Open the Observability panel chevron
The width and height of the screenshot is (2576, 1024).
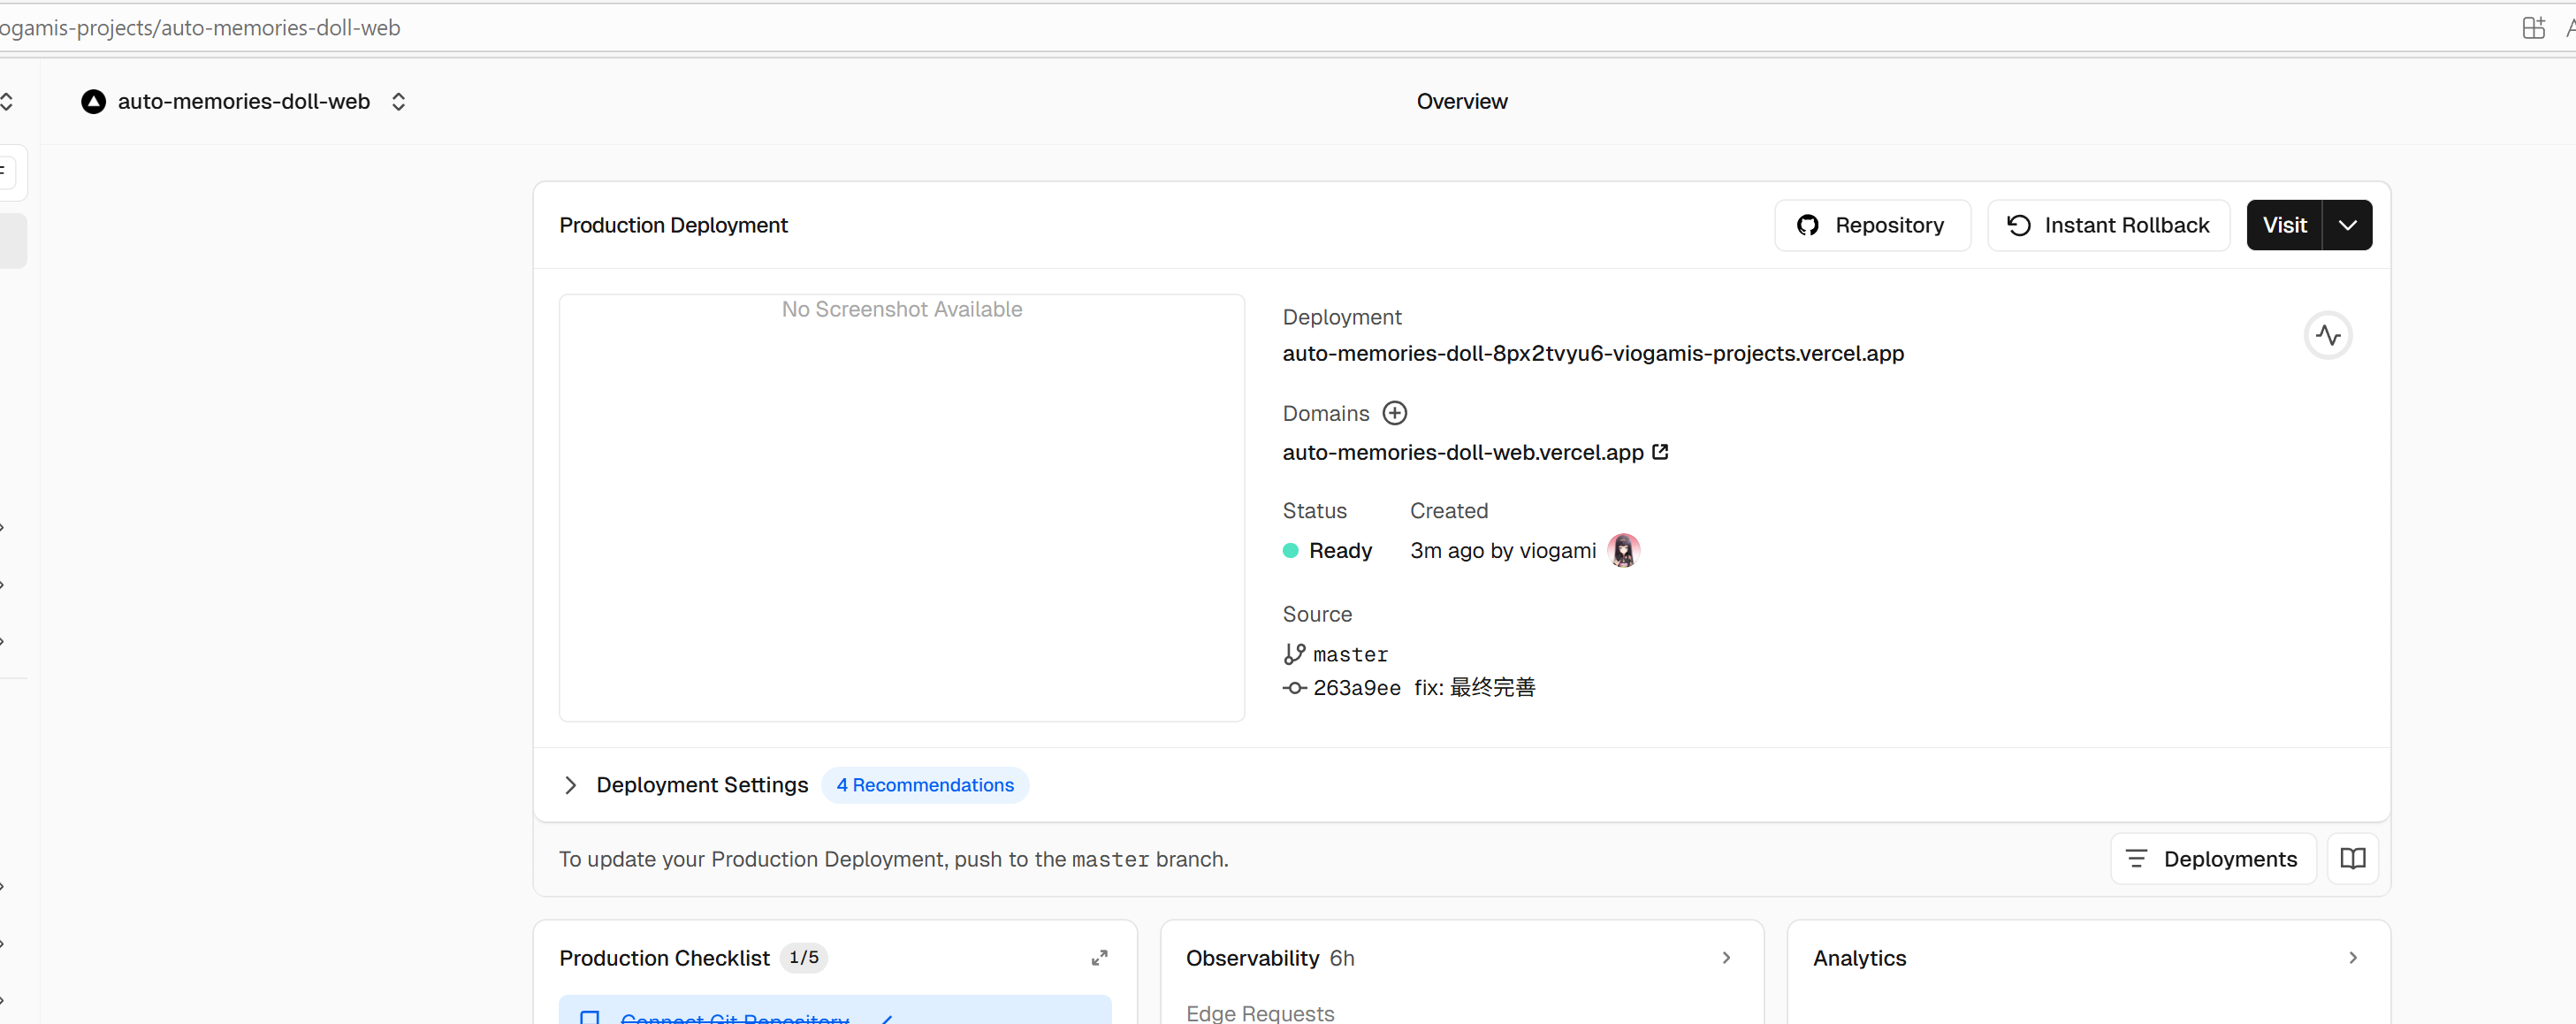[1726, 958]
